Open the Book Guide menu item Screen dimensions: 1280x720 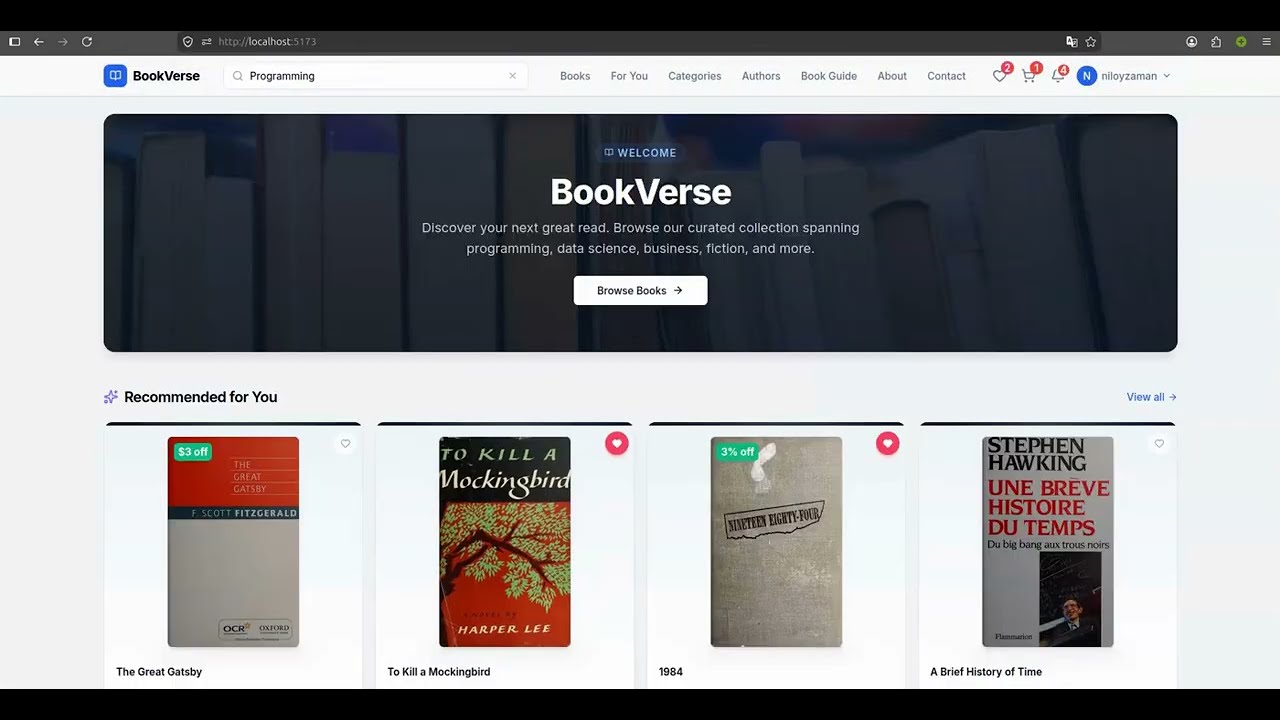point(829,76)
